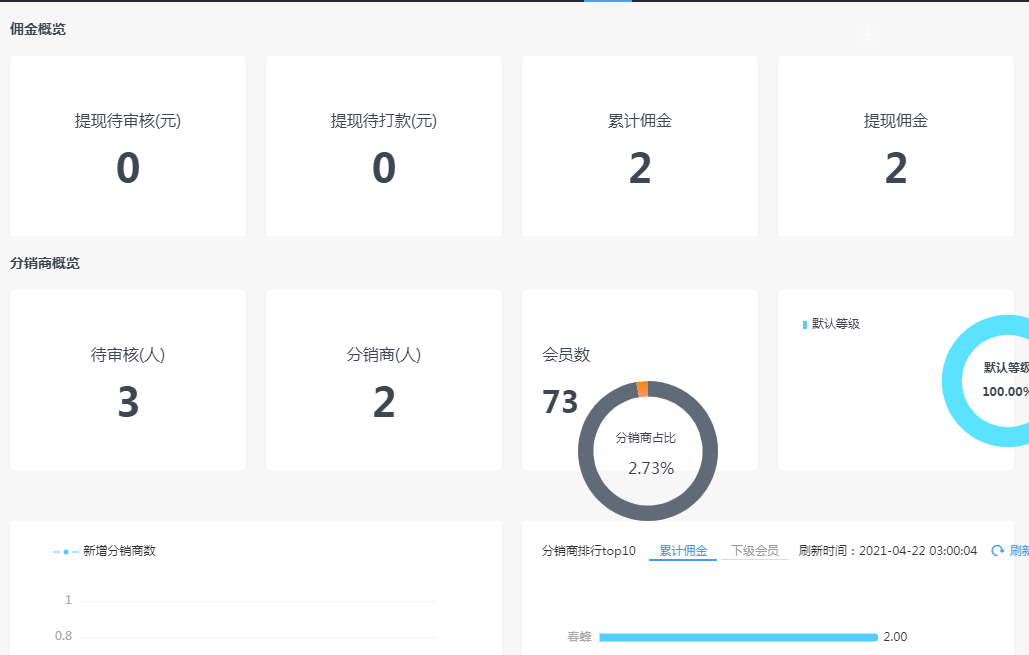
Task: Open the 提现待审核(元) card
Action: click(128, 146)
